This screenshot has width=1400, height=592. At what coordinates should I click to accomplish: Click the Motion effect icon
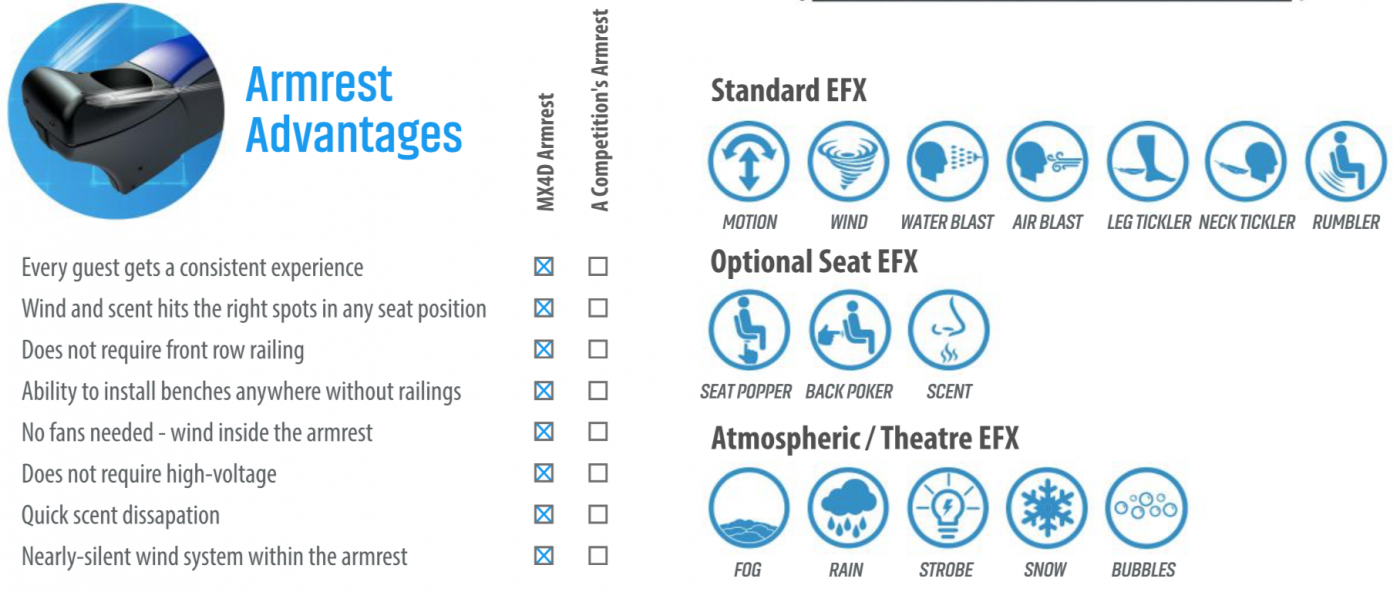(748, 162)
